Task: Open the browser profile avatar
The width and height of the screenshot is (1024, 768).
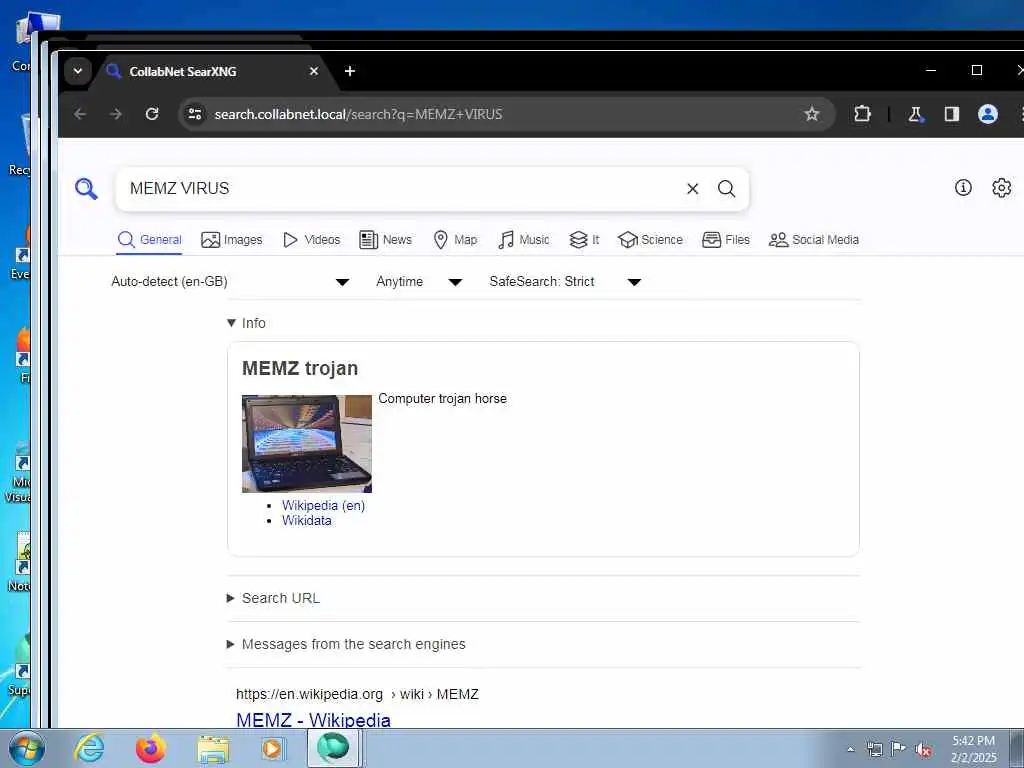Action: click(x=987, y=114)
